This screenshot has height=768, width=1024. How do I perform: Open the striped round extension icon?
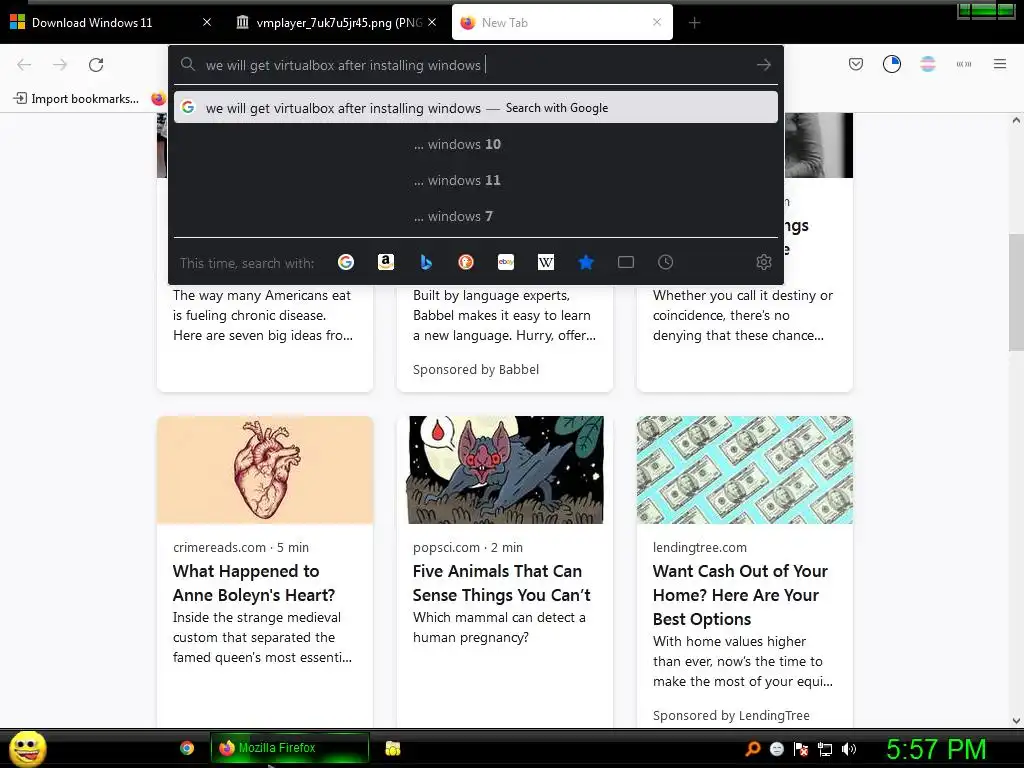pos(927,64)
